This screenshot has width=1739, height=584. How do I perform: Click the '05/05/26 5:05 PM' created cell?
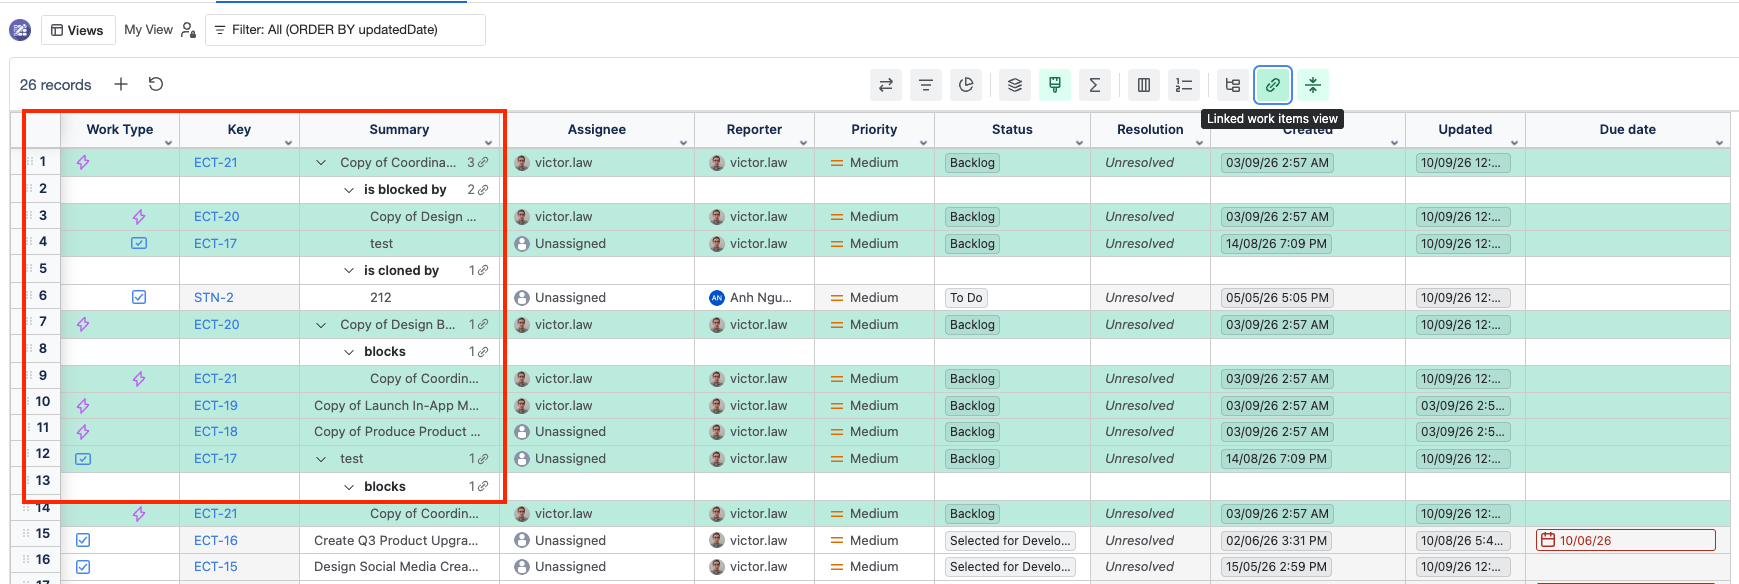(1277, 297)
